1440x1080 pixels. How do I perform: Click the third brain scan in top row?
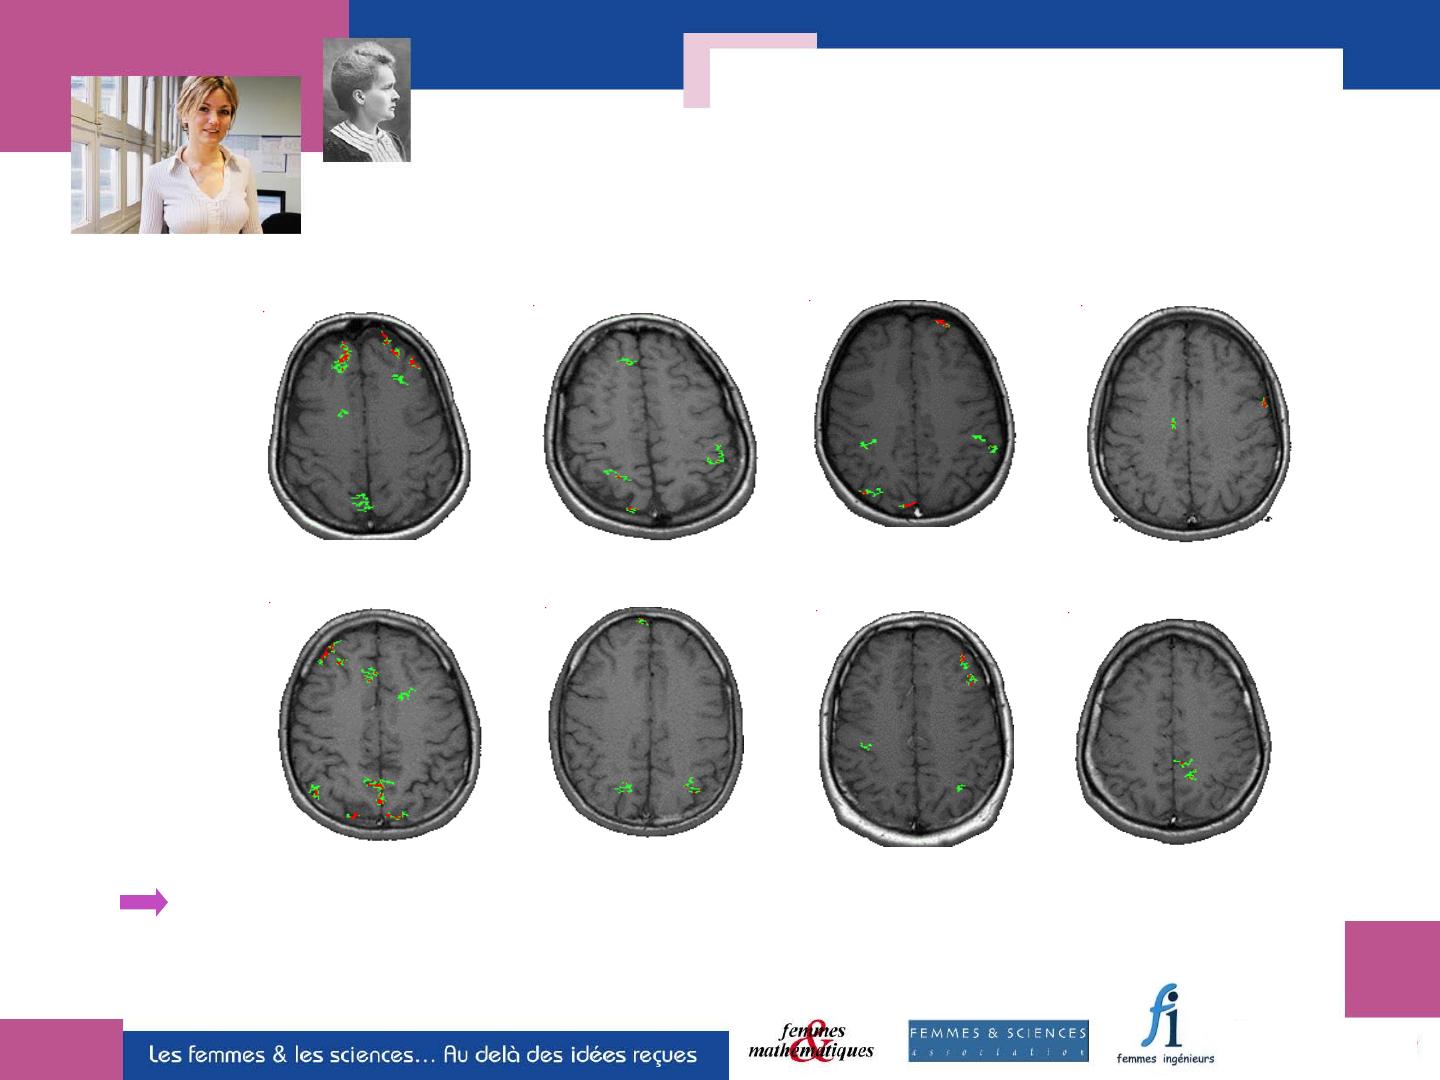(x=914, y=412)
